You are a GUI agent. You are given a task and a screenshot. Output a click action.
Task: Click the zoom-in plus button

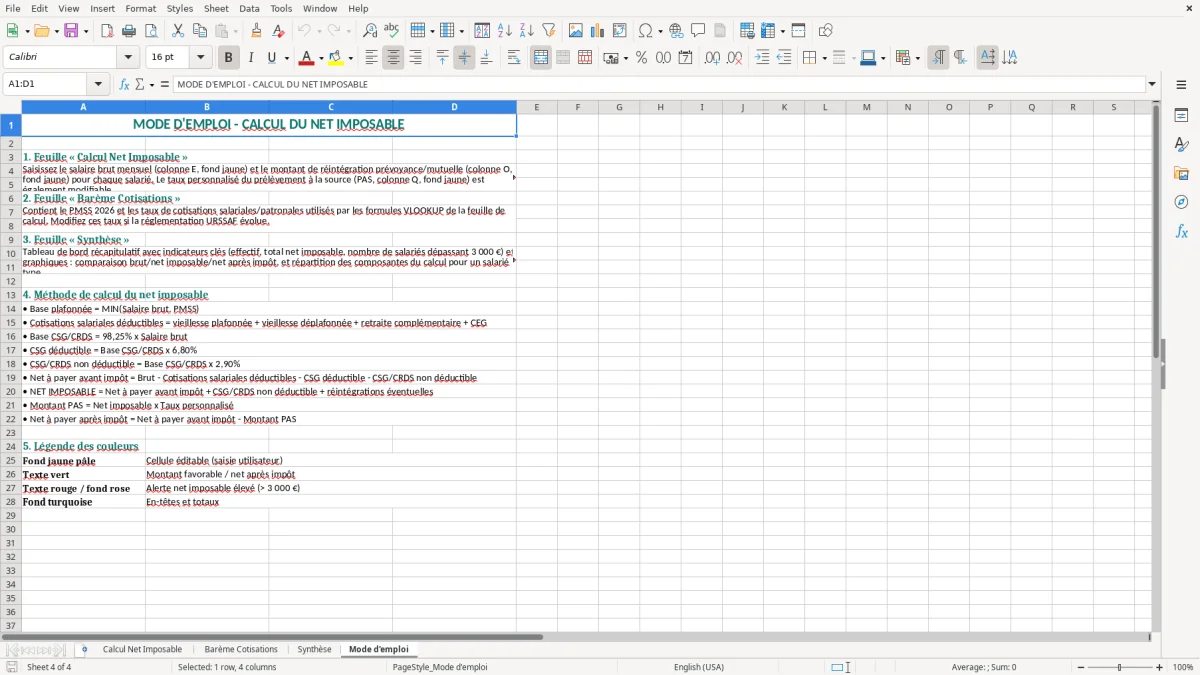point(1160,667)
